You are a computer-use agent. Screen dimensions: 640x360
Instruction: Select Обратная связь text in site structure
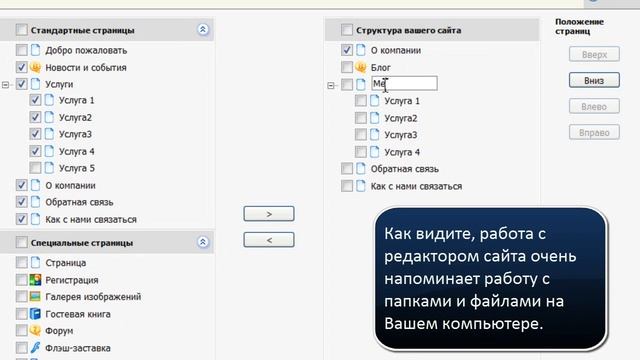(404, 169)
